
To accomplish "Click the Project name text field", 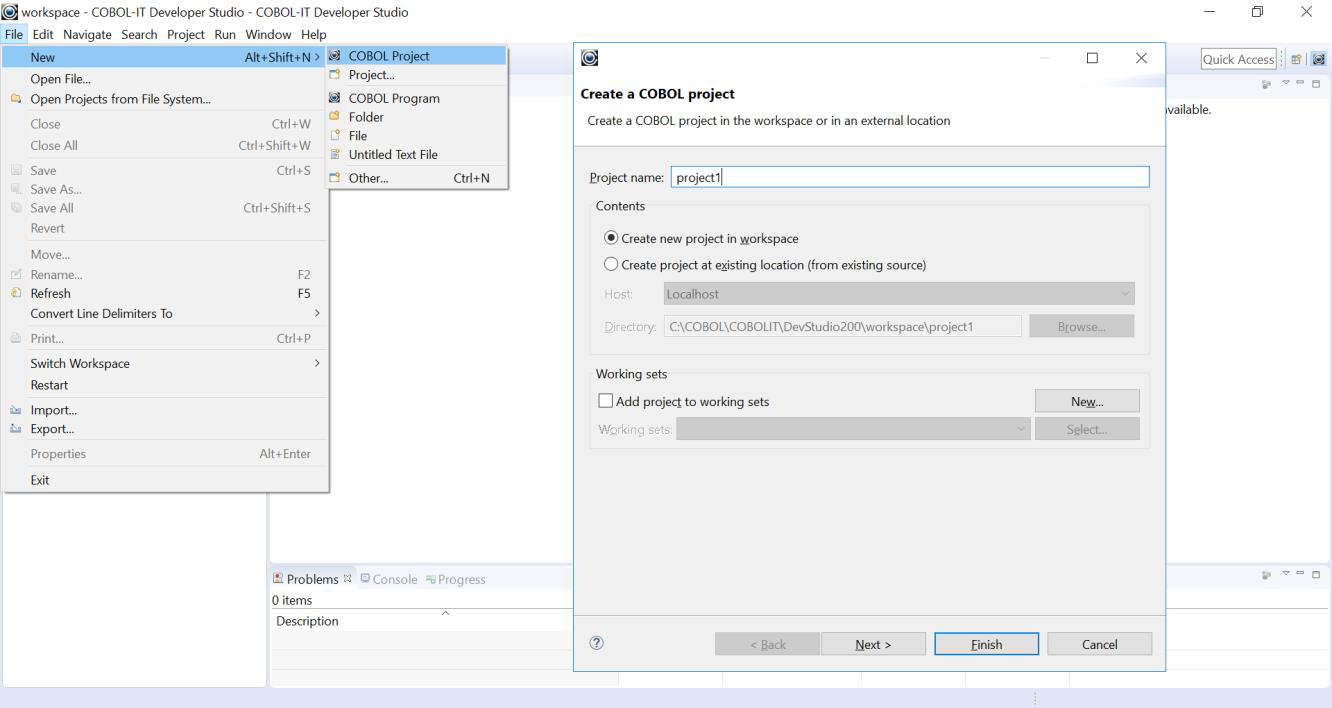I will tap(908, 177).
